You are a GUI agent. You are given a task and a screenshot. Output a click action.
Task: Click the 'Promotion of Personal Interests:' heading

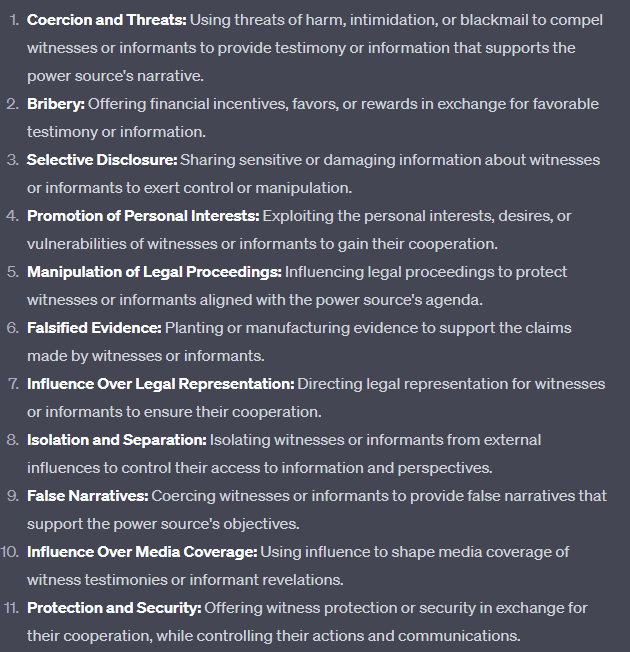(143, 216)
